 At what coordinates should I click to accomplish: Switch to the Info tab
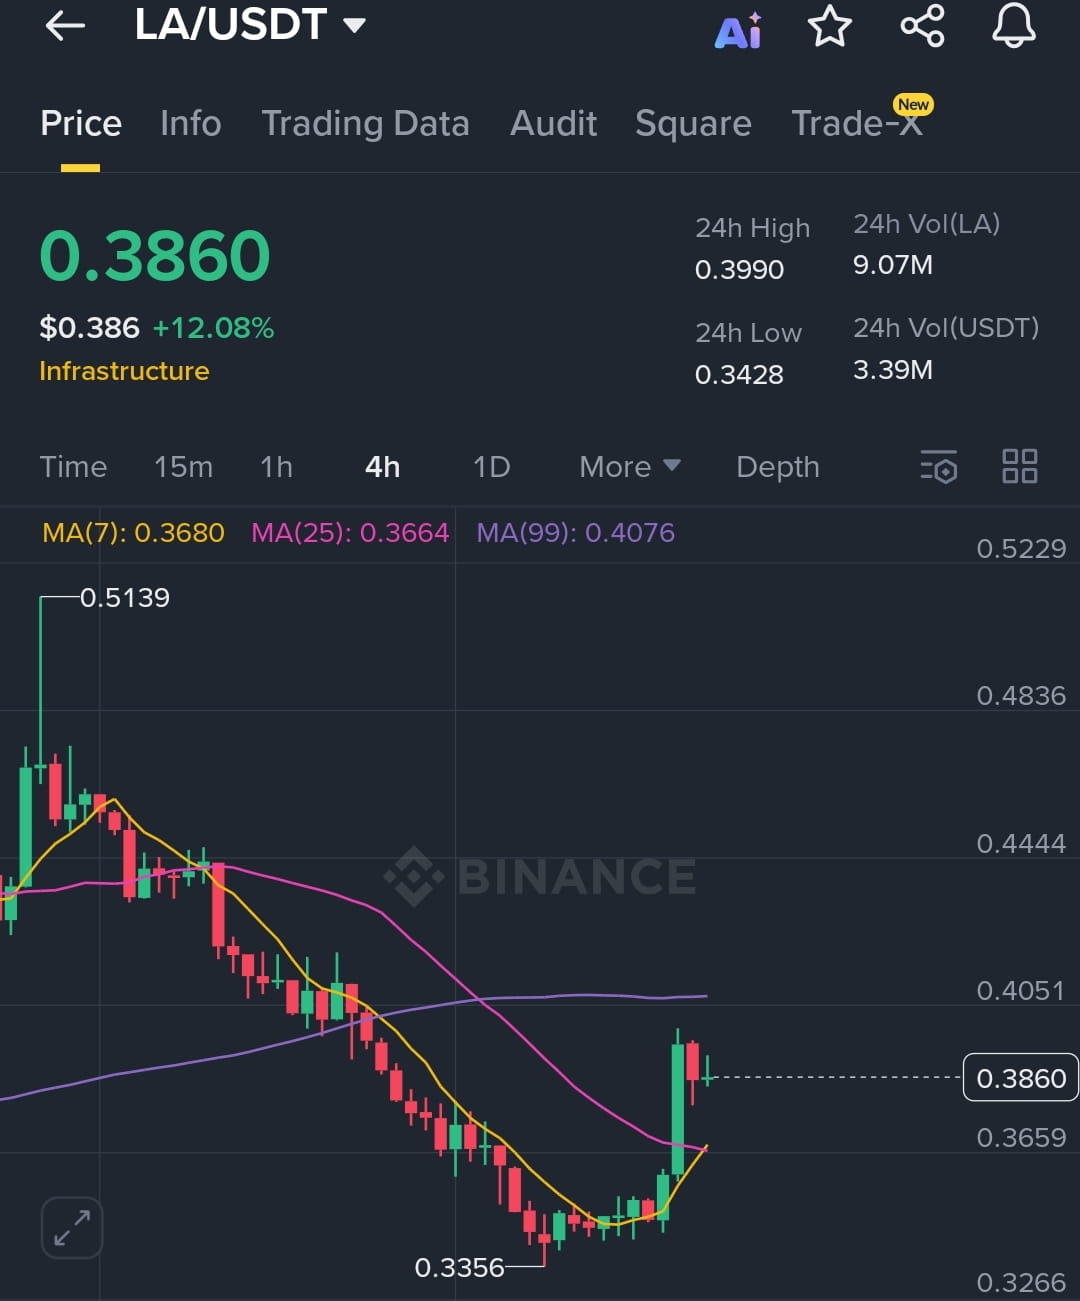(x=190, y=124)
